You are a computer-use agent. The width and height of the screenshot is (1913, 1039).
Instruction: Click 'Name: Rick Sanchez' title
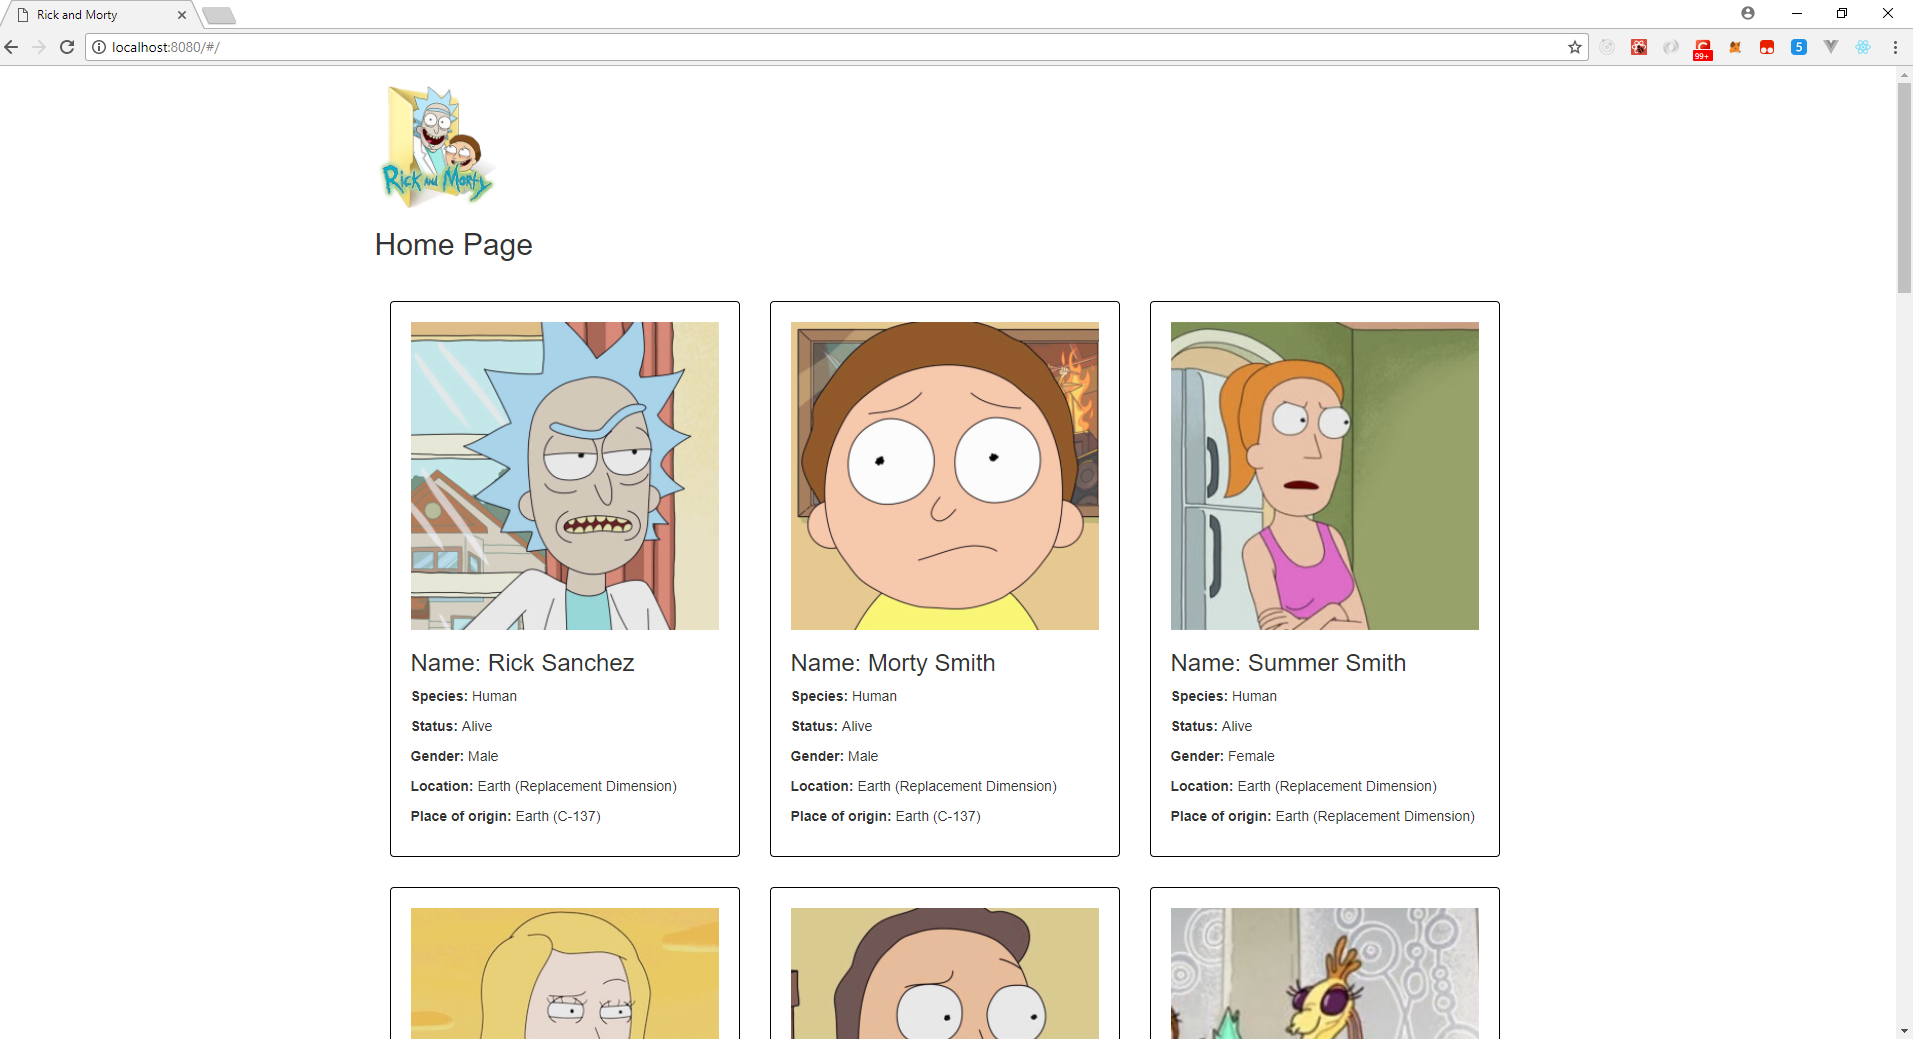(523, 663)
